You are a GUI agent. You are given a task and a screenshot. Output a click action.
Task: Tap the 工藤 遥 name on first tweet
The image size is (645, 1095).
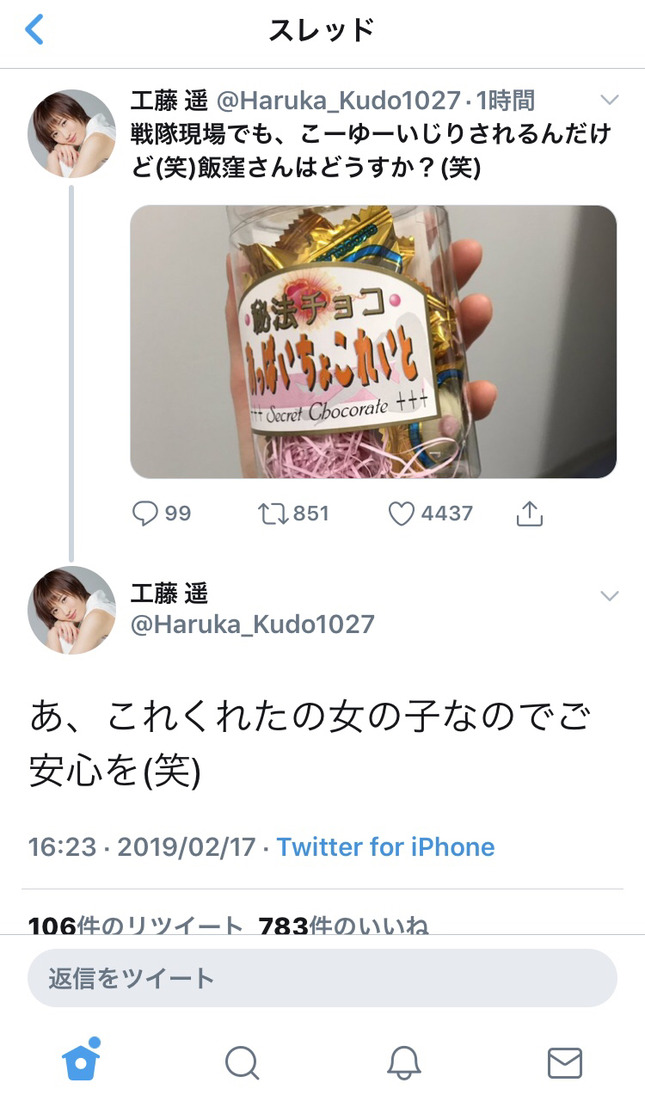pos(169,101)
